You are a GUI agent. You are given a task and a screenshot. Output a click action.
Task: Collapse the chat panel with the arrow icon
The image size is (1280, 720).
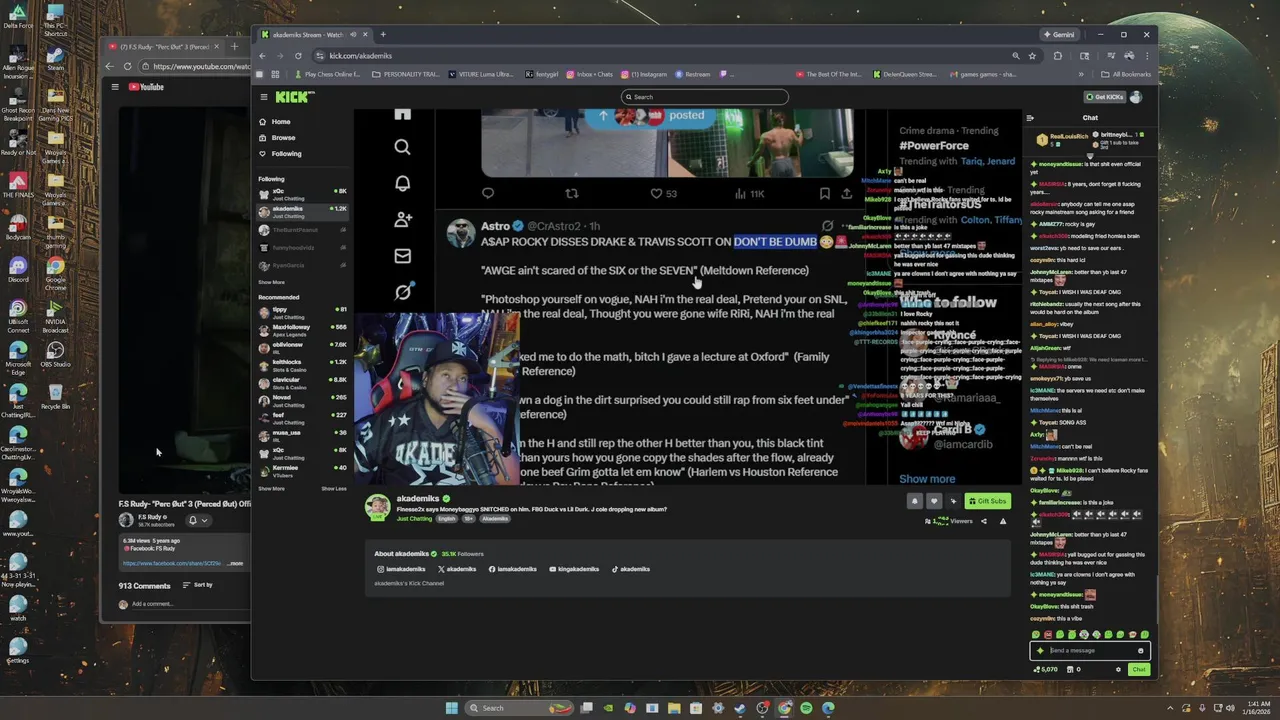(x=1029, y=118)
